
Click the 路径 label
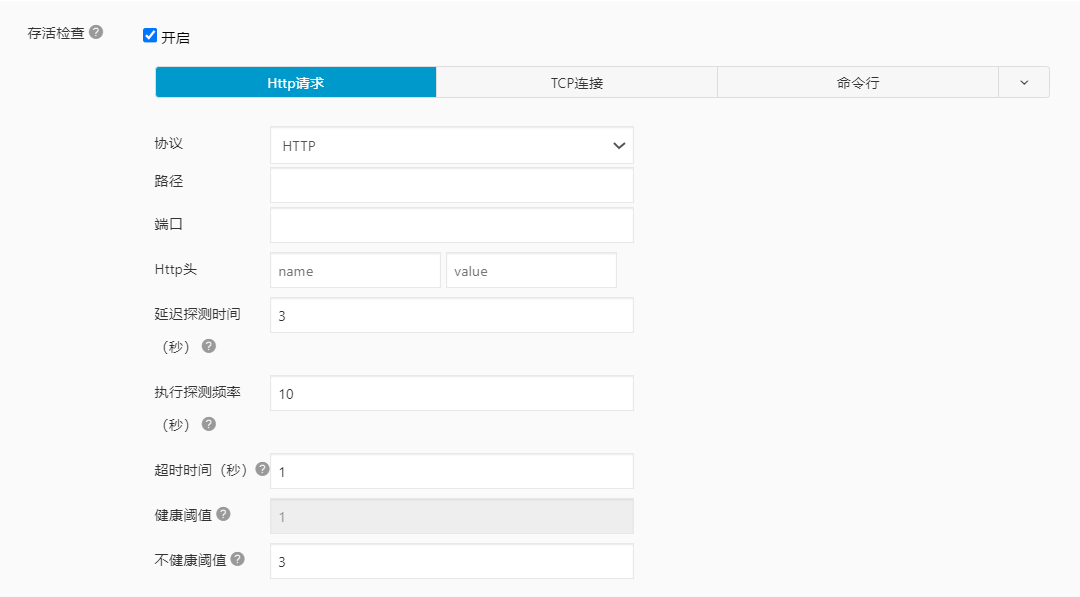tap(169, 181)
